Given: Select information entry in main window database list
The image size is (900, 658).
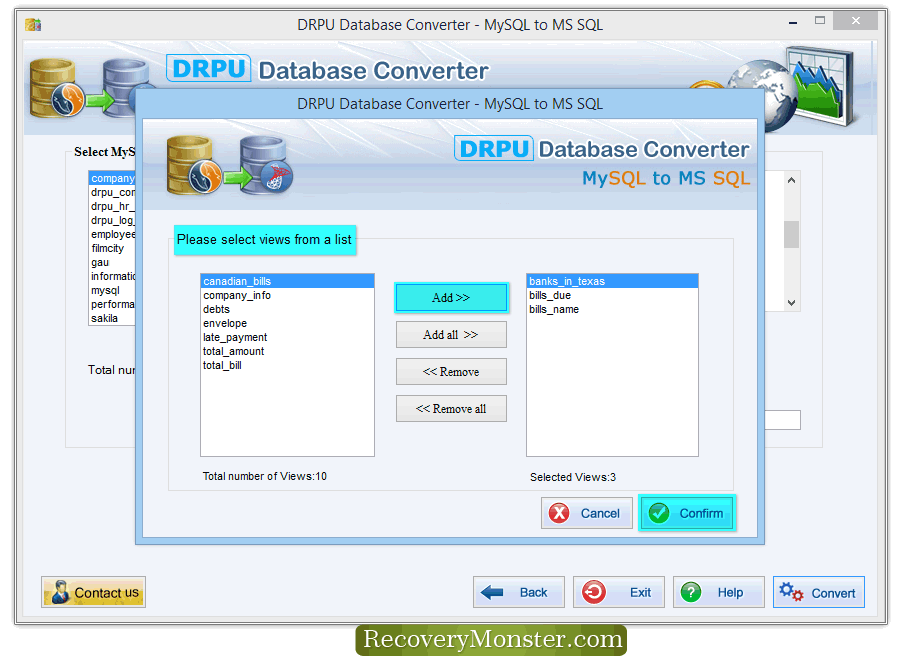Looking at the screenshot, I should point(112,276).
